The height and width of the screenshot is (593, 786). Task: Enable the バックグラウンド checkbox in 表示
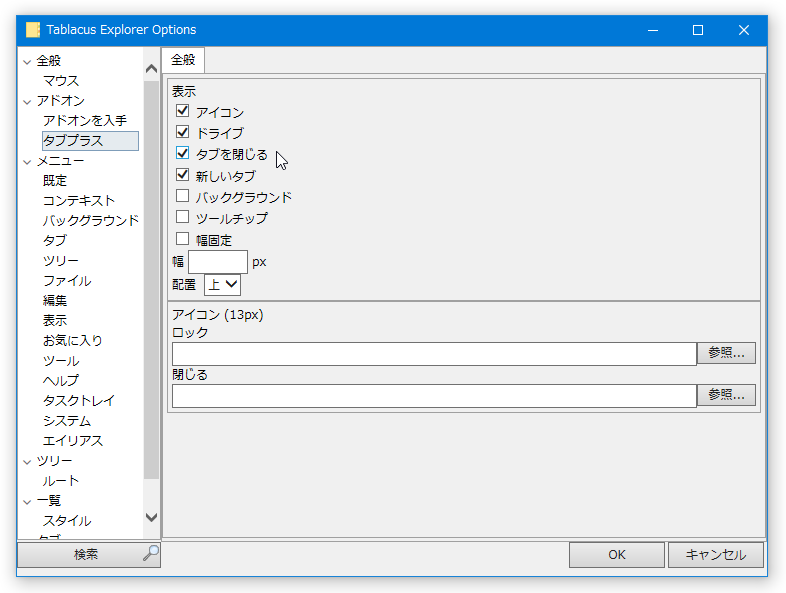click(182, 195)
